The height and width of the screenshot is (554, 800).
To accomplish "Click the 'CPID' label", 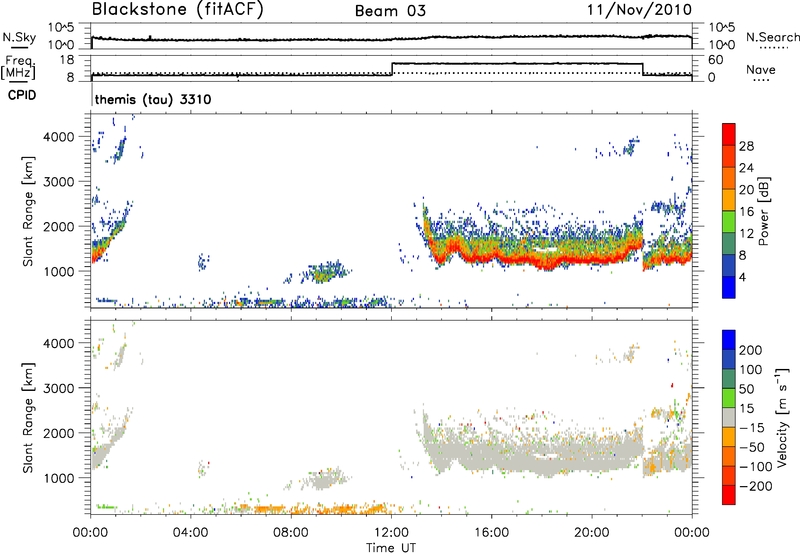I will [x=22, y=95].
